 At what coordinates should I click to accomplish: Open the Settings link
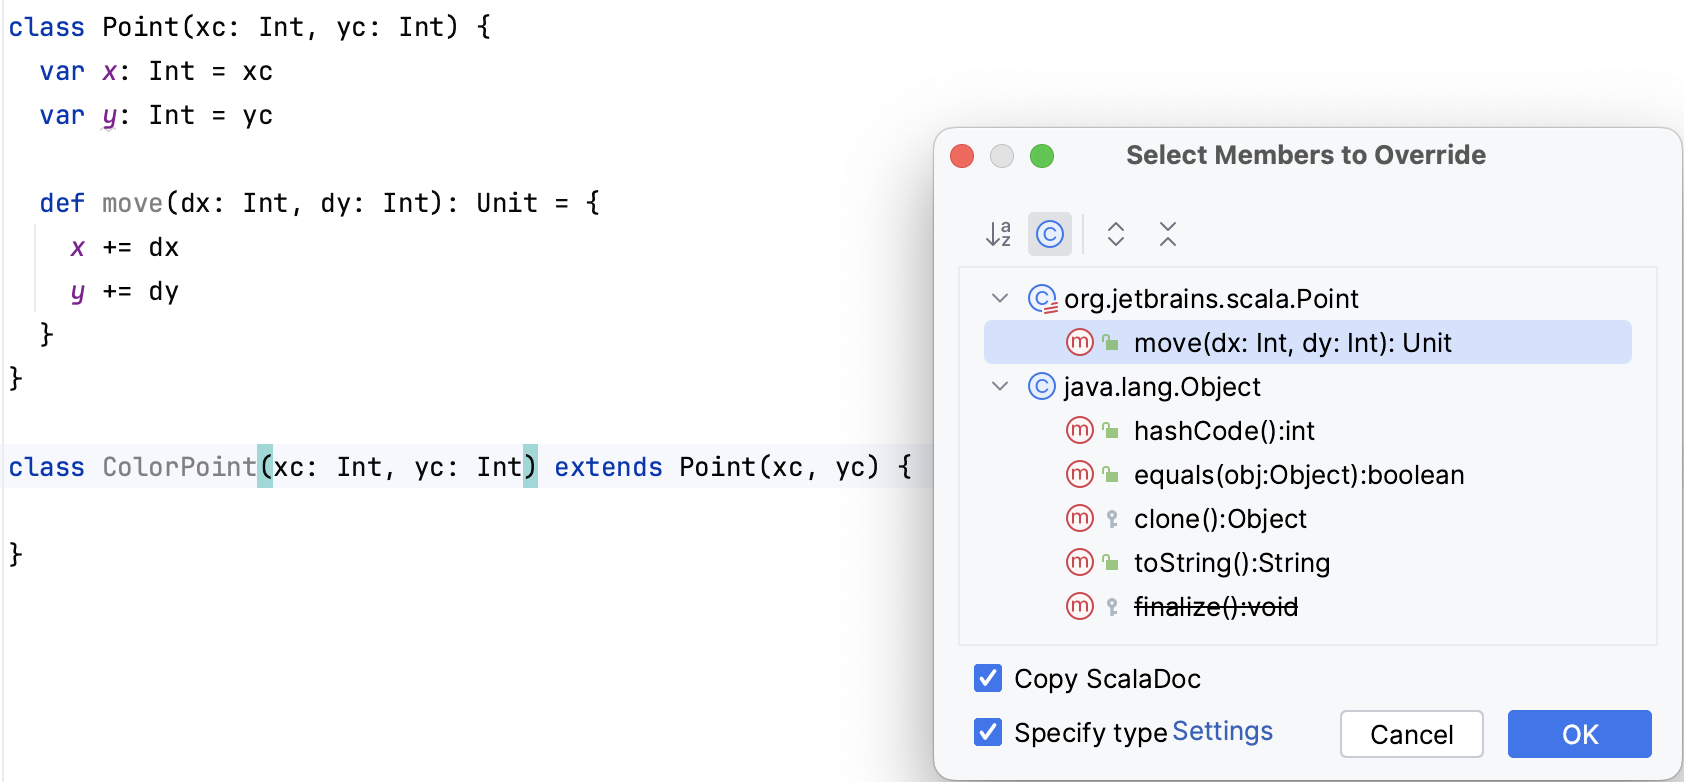1222,732
